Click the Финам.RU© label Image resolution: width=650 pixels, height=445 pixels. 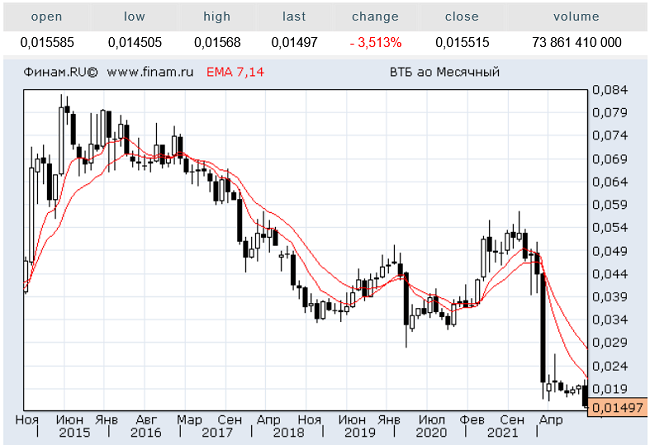pos(61,72)
